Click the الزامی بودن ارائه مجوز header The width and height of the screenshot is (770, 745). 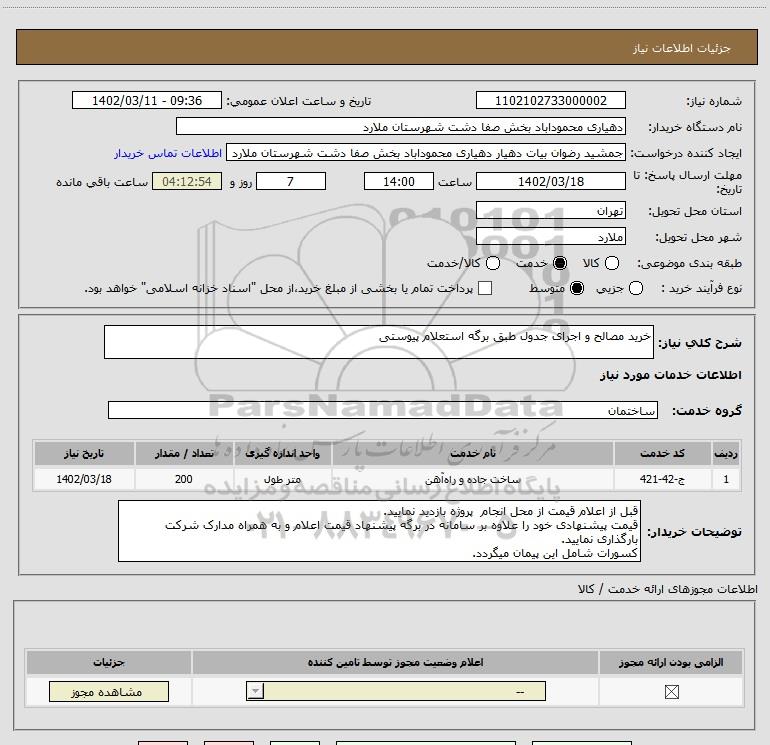pos(671,662)
